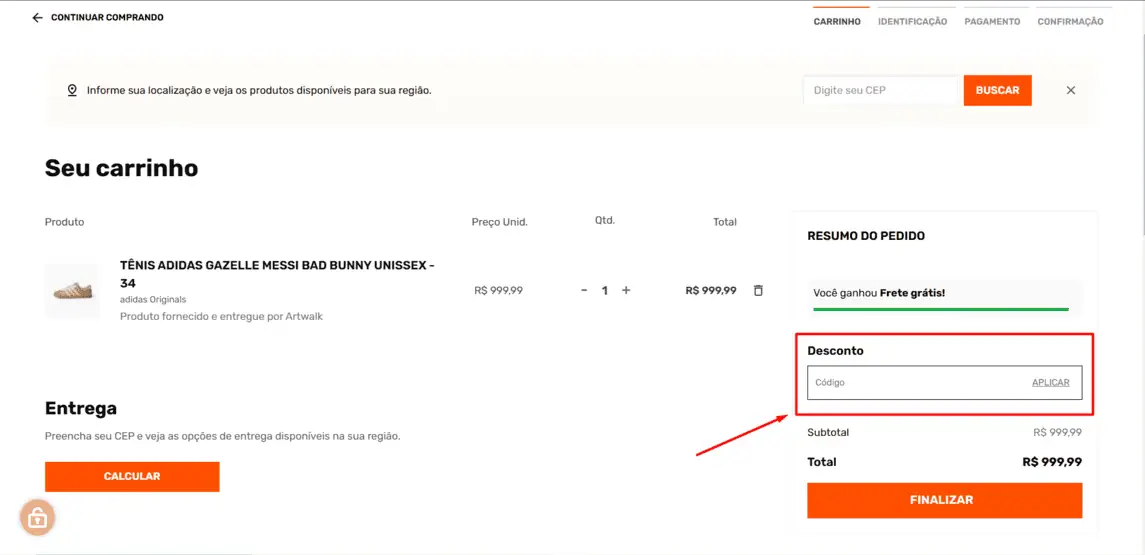
Task: Click the Entrega heading
Action: coord(81,407)
